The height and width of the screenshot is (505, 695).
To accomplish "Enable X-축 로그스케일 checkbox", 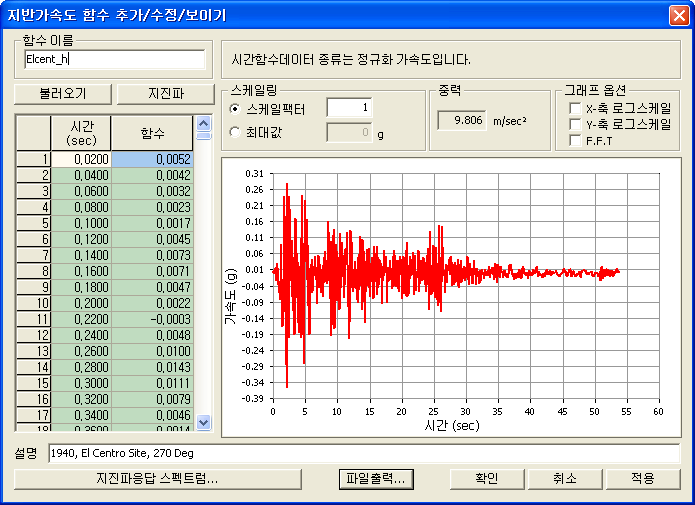I will tap(575, 108).
